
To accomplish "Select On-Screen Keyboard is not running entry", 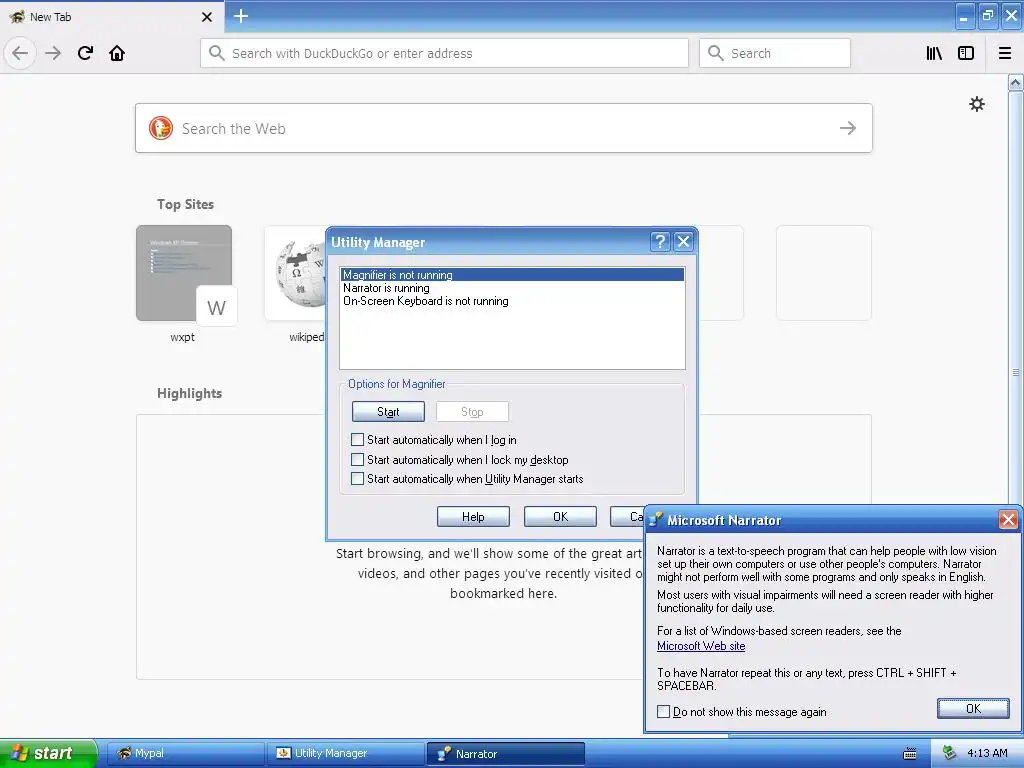I will (512, 301).
